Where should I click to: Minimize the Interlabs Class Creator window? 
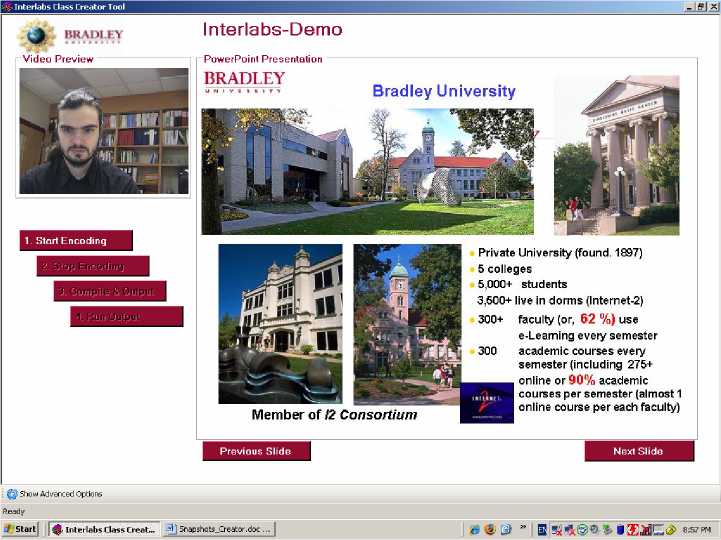690,6
